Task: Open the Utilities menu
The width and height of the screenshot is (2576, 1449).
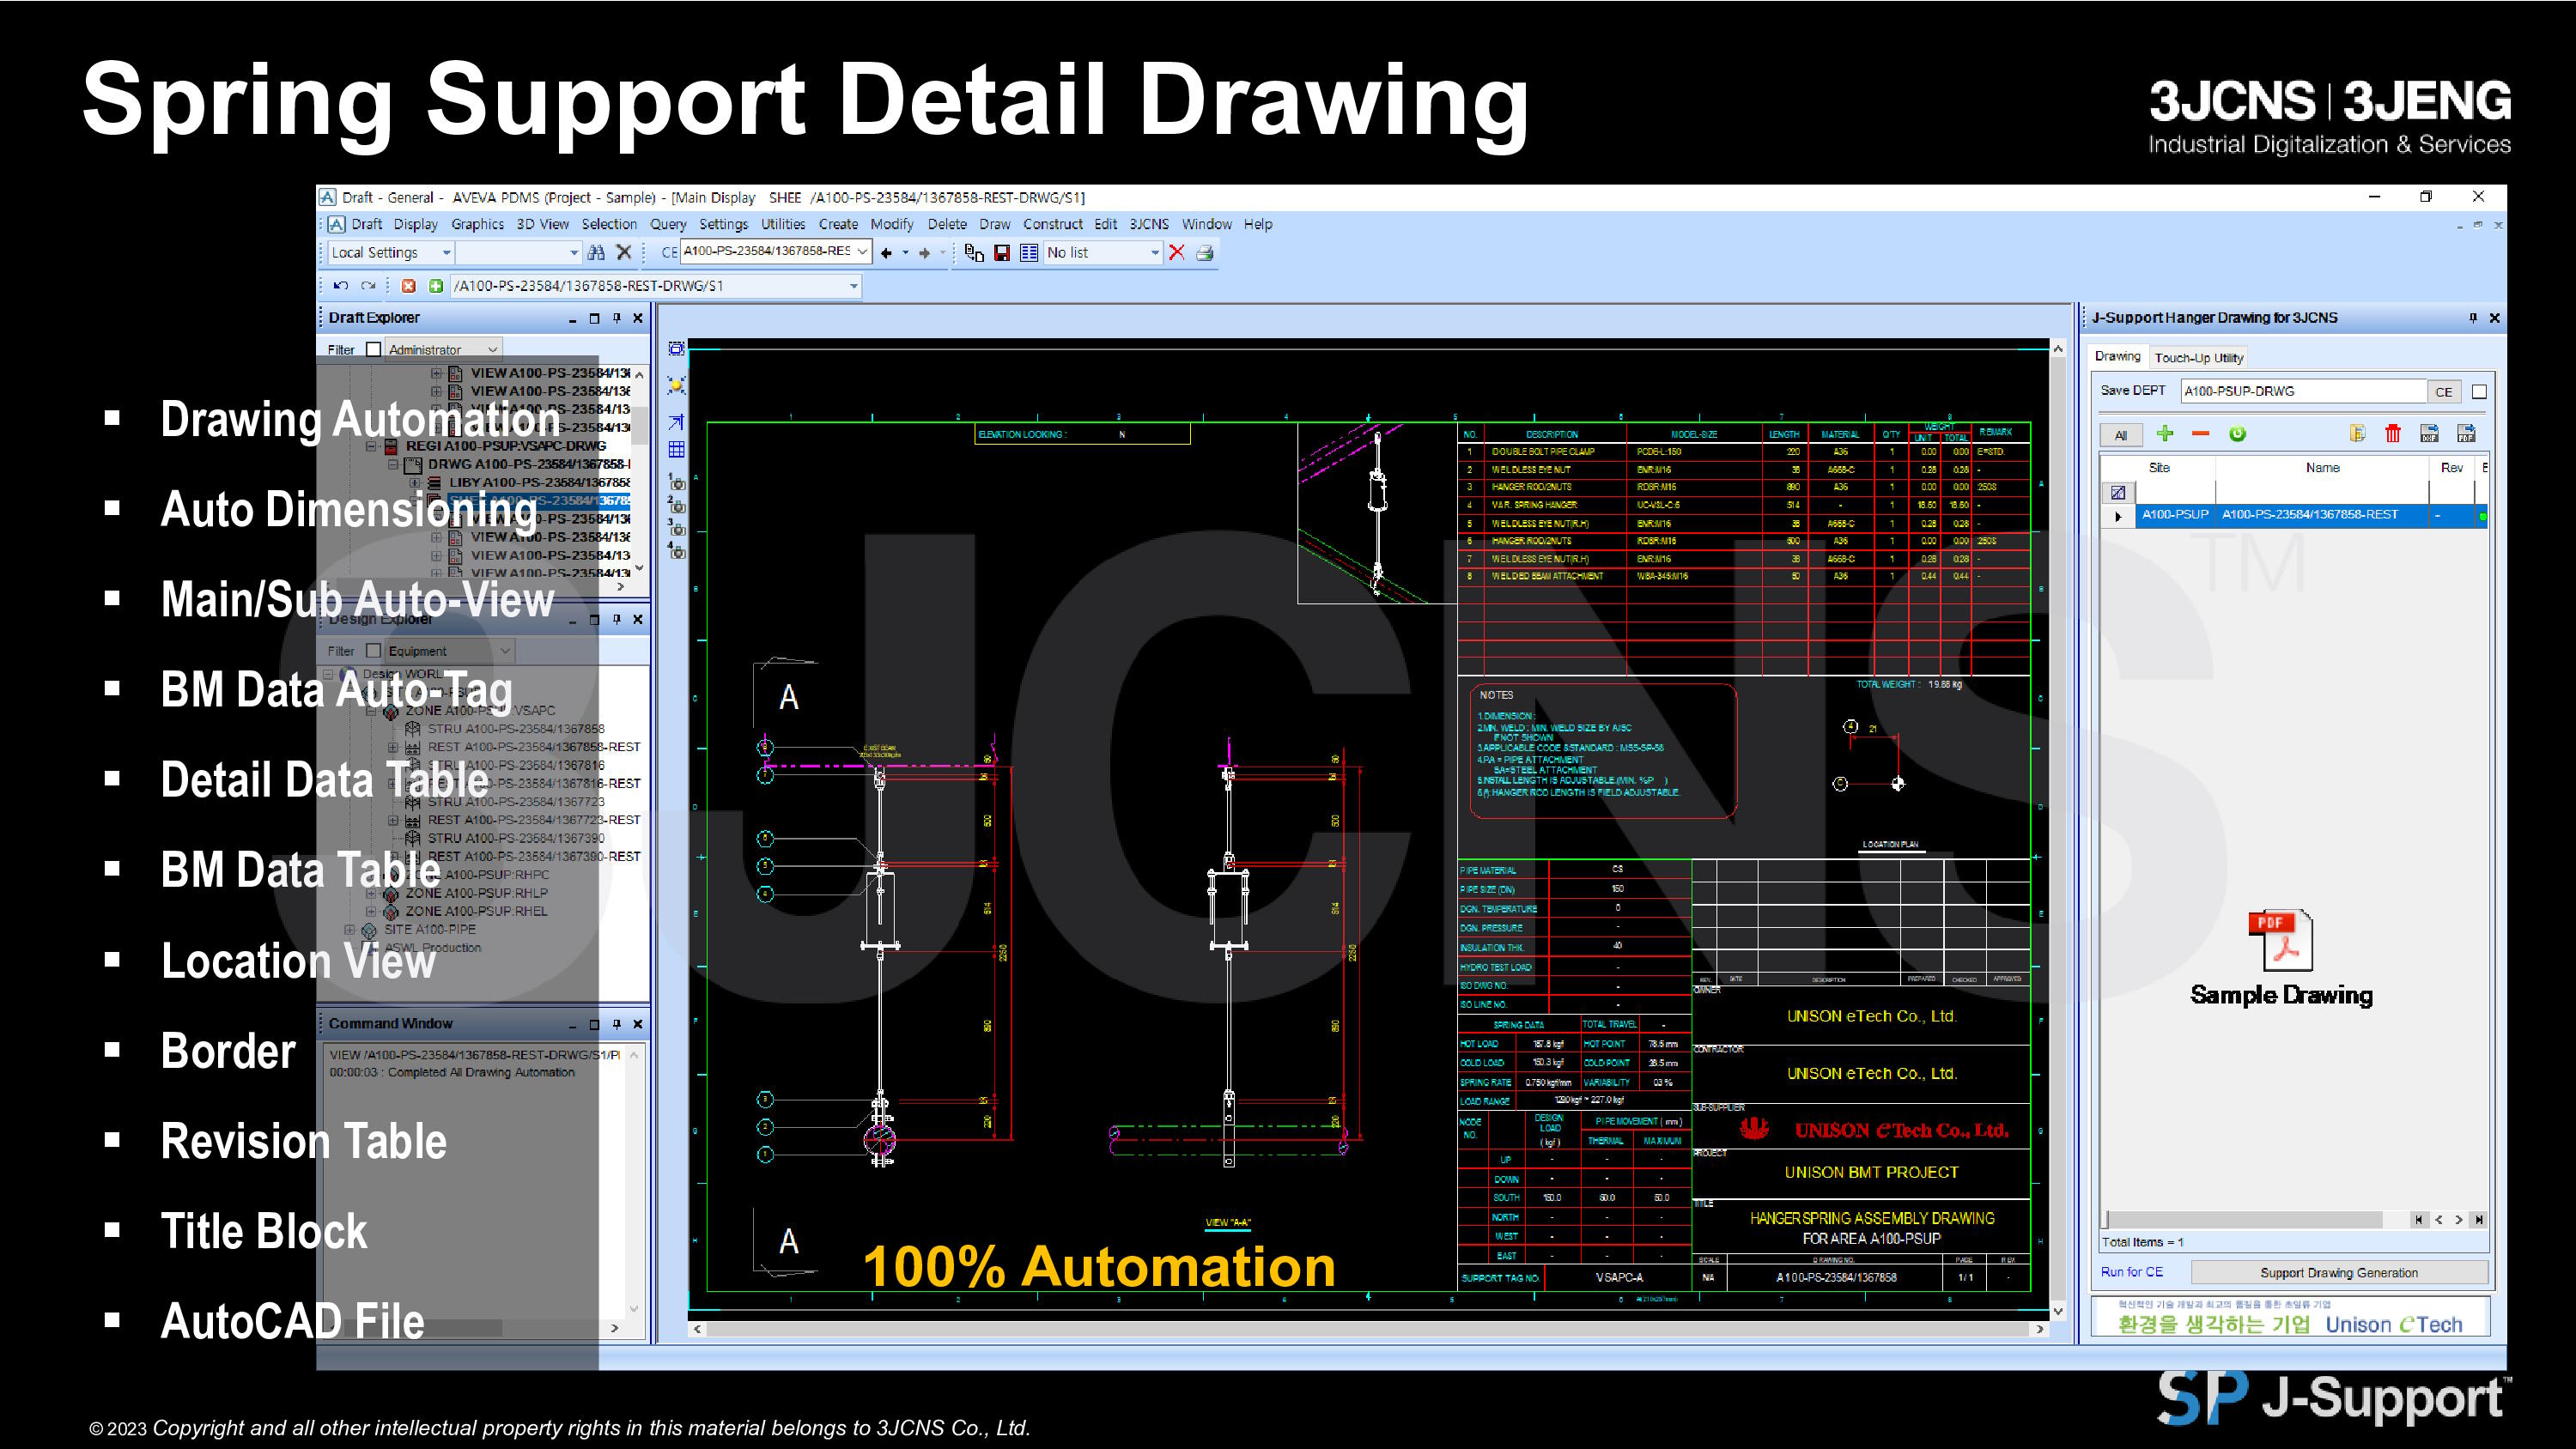Action: pos(783,224)
